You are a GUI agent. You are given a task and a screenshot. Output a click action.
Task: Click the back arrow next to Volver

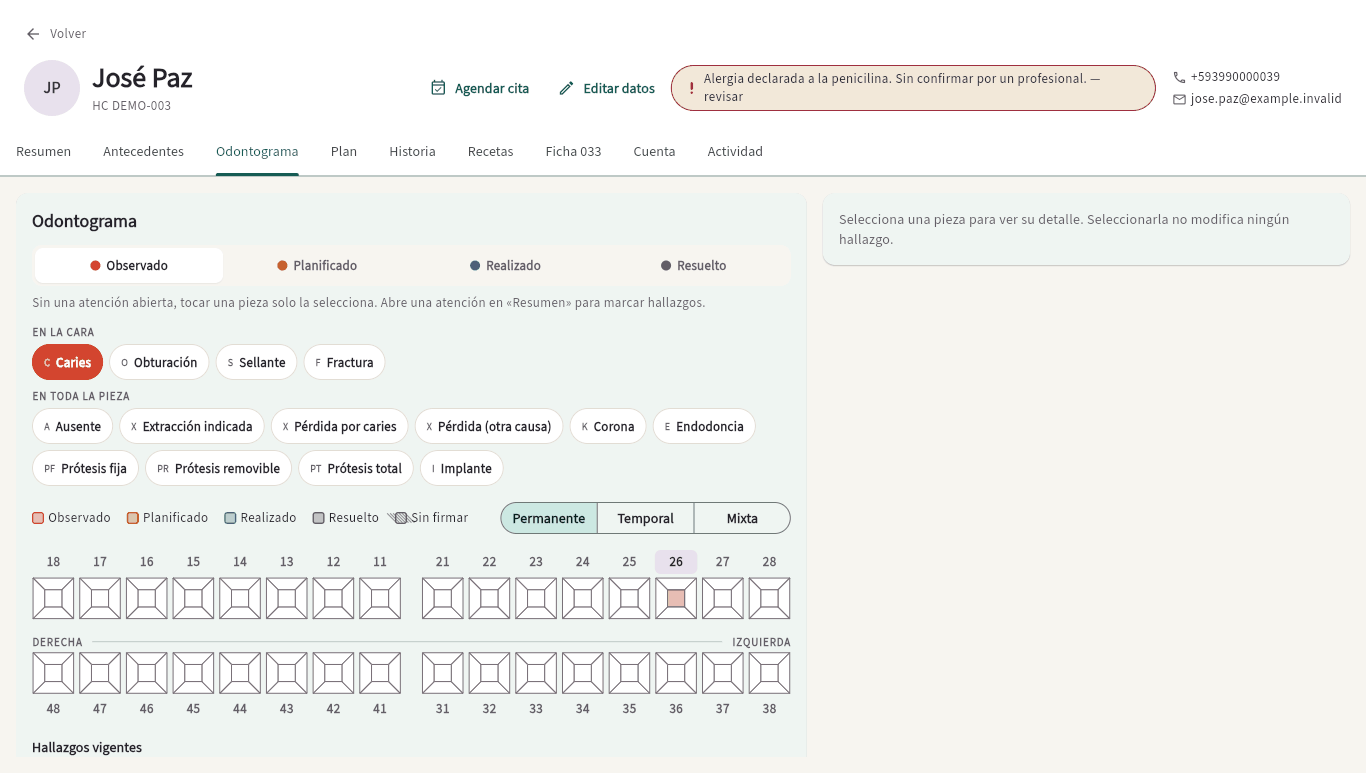(33, 34)
